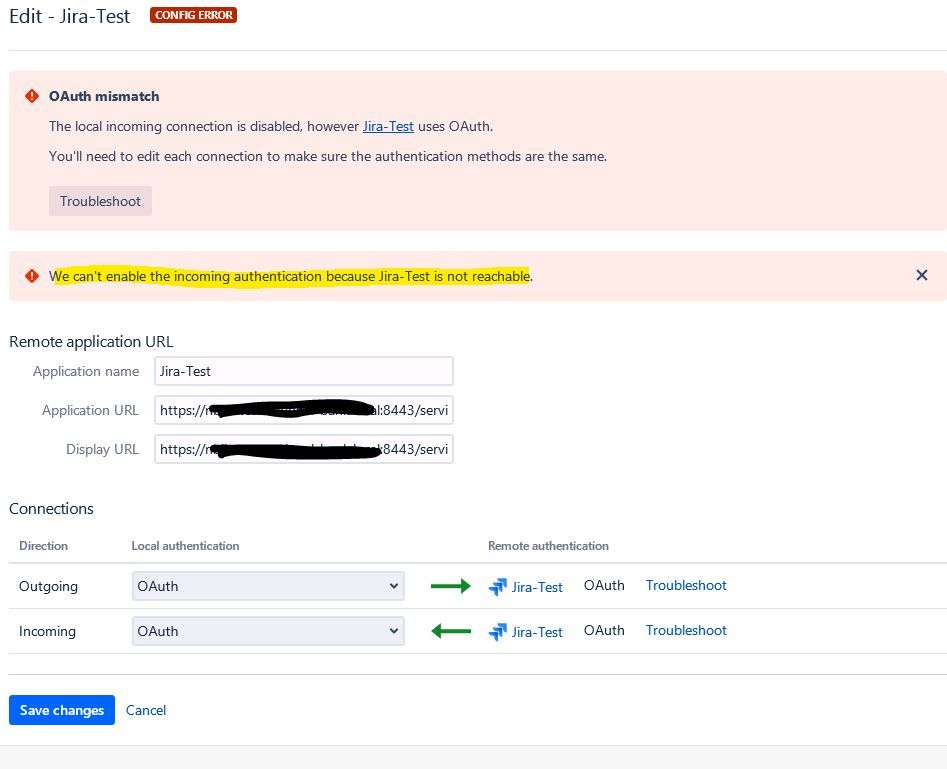This screenshot has width=947, height=769.
Task: Click remote OAuth text in the Outgoing row
Action: (604, 585)
